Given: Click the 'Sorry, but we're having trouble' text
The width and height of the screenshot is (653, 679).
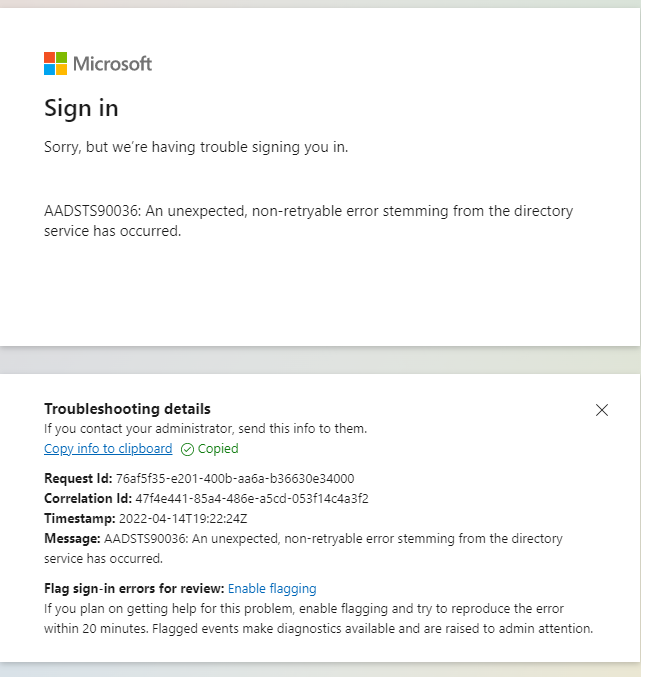Looking at the screenshot, I should point(196,147).
